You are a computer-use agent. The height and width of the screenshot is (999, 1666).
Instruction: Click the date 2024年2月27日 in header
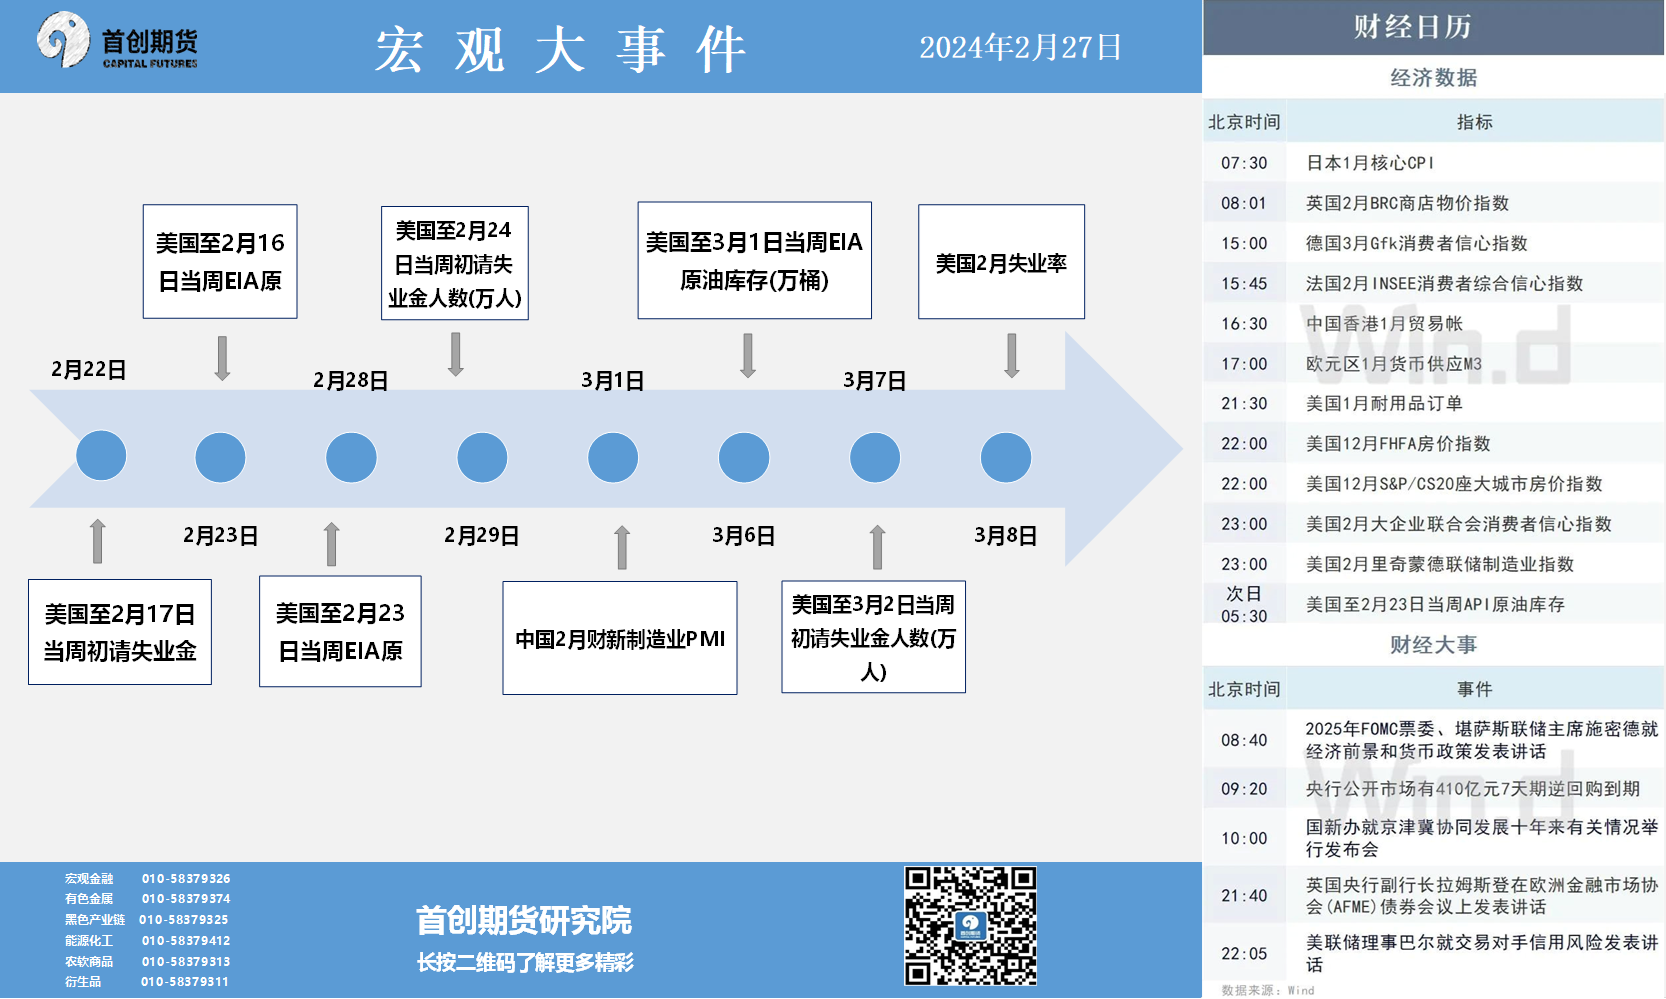[1020, 47]
